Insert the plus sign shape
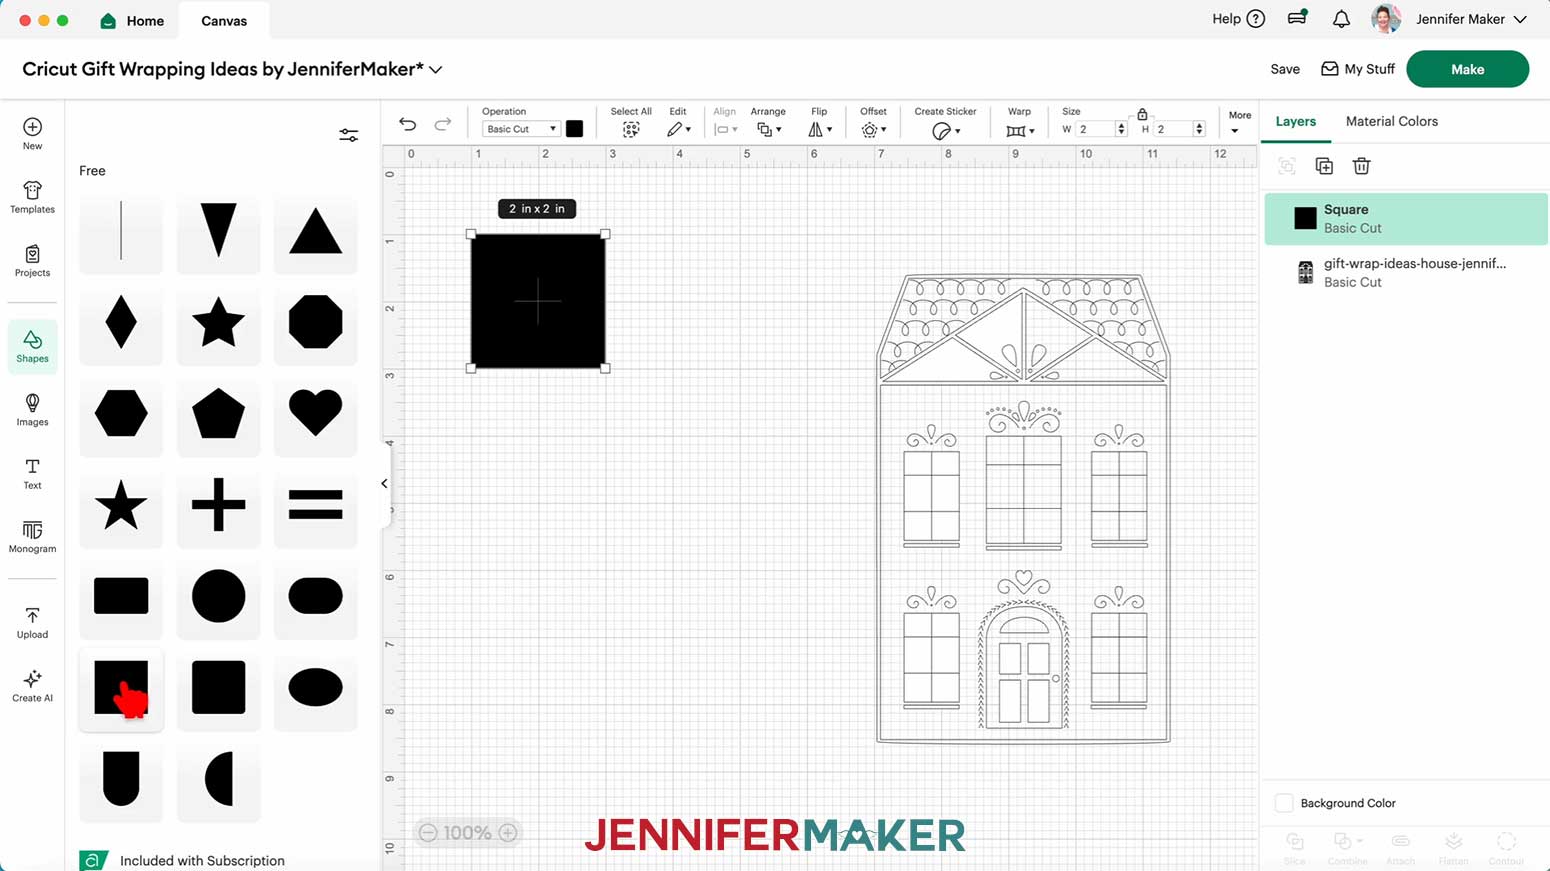 coord(218,505)
